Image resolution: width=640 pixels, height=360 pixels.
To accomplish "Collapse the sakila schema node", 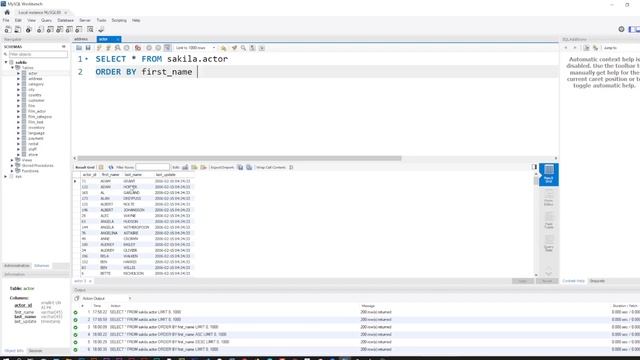I will [x=6, y=62].
